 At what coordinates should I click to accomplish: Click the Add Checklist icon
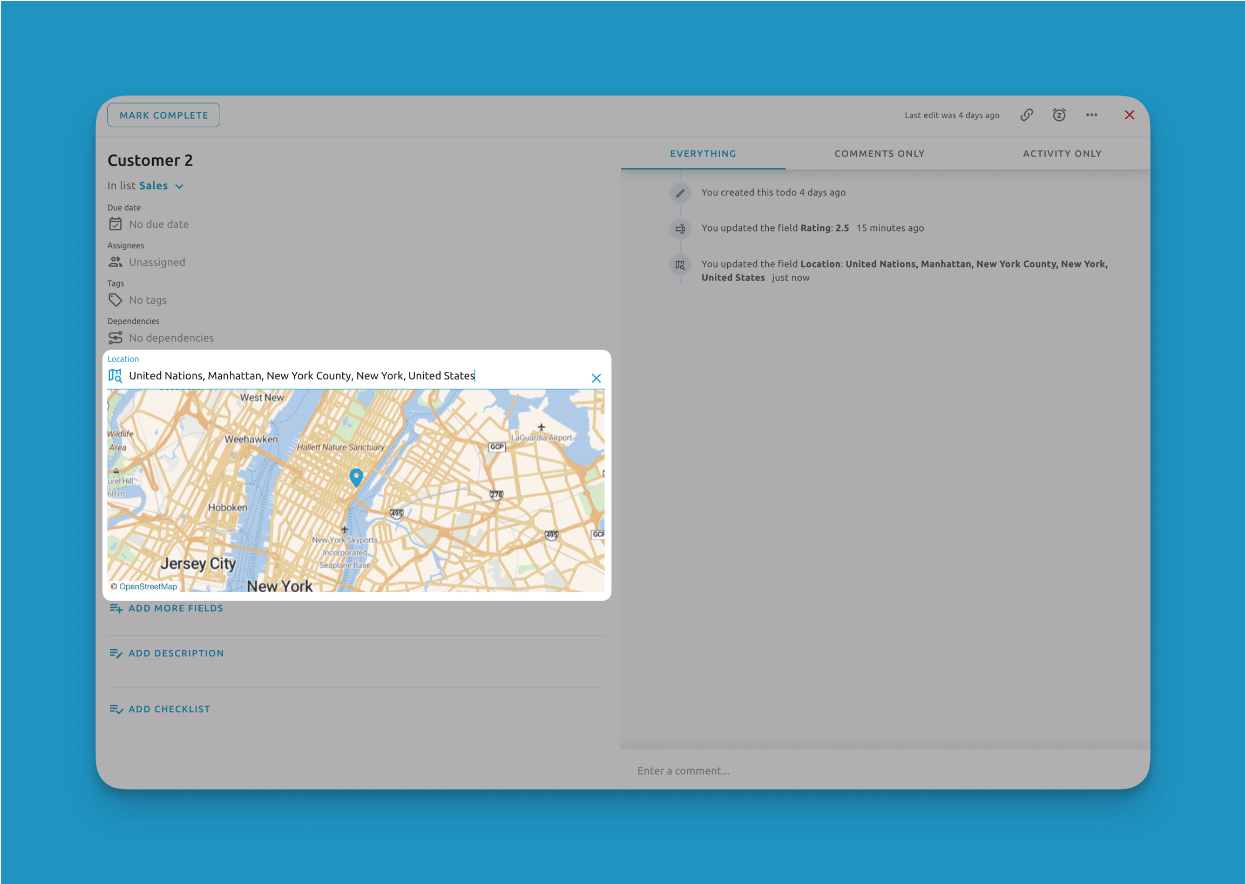coord(114,708)
